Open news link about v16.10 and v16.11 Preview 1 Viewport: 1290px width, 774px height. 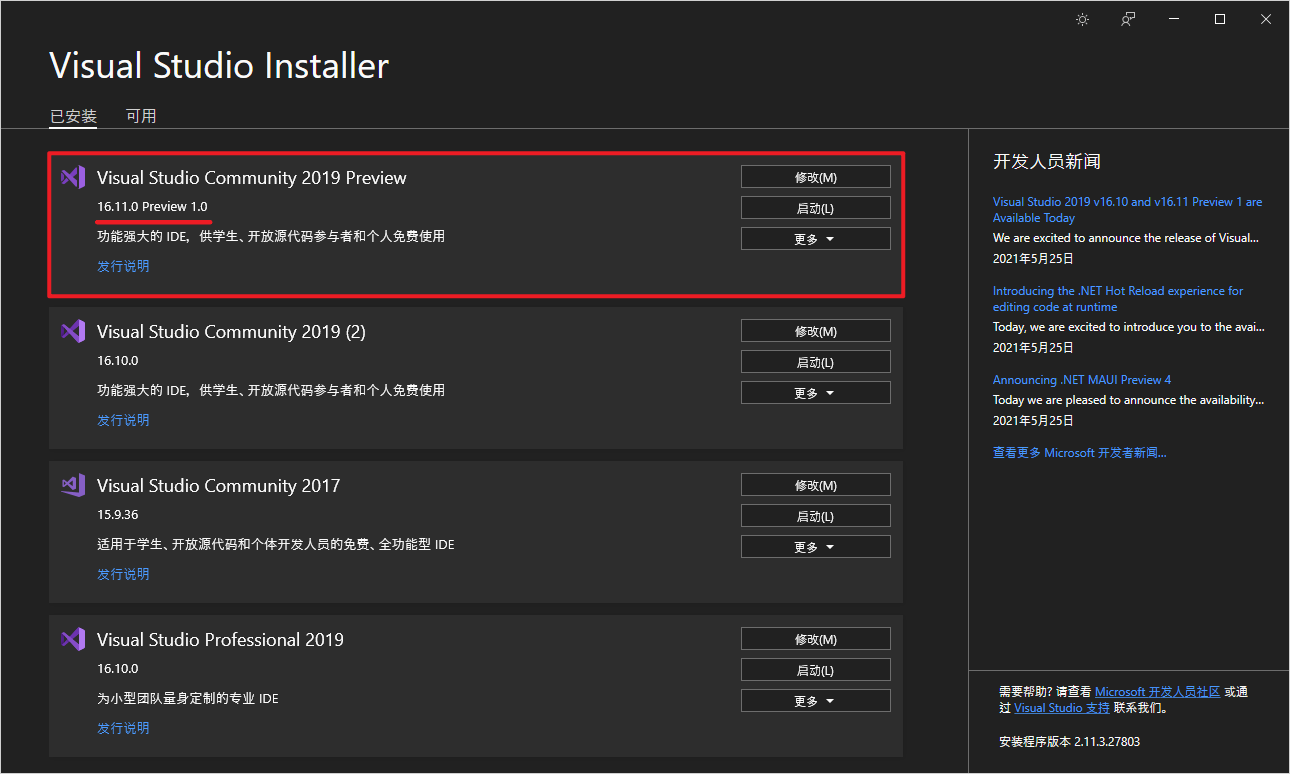click(1127, 210)
